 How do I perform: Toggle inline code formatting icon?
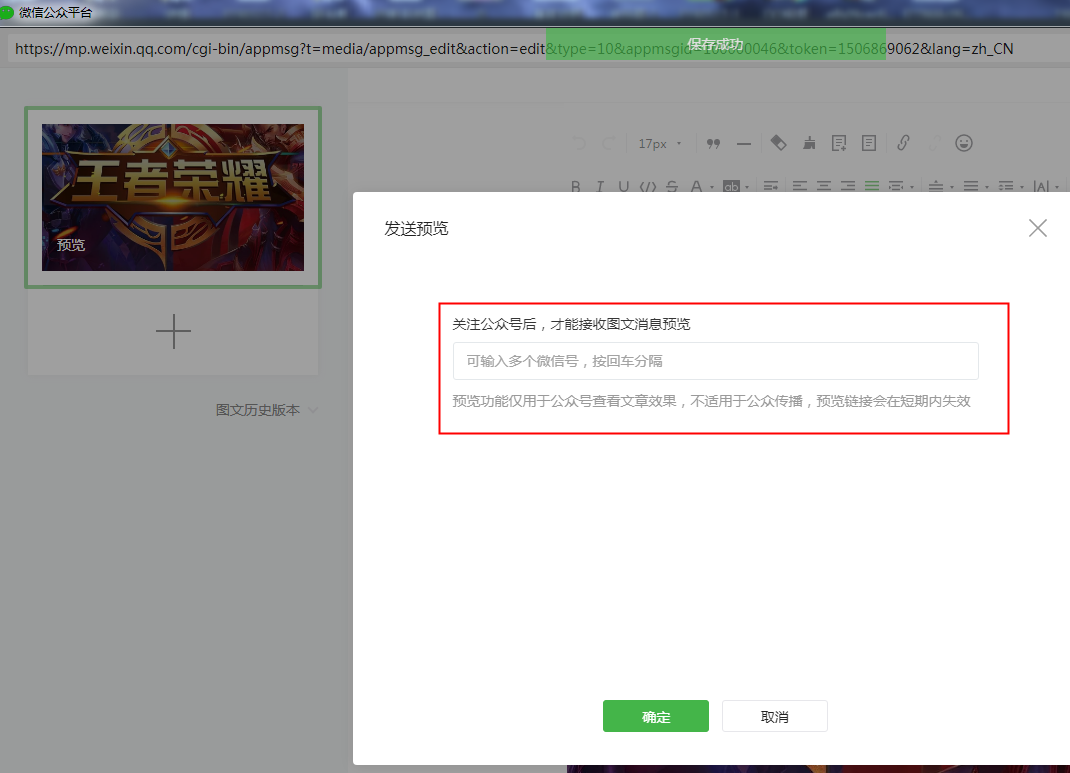pos(648,186)
